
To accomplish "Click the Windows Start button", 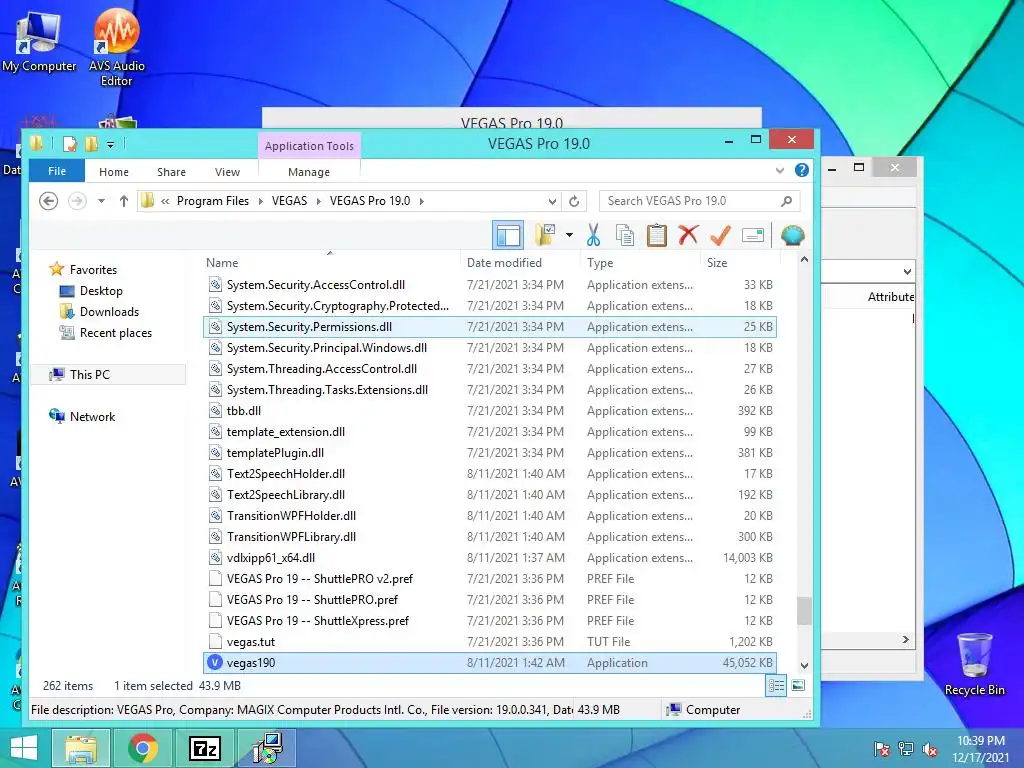I will coord(24,748).
